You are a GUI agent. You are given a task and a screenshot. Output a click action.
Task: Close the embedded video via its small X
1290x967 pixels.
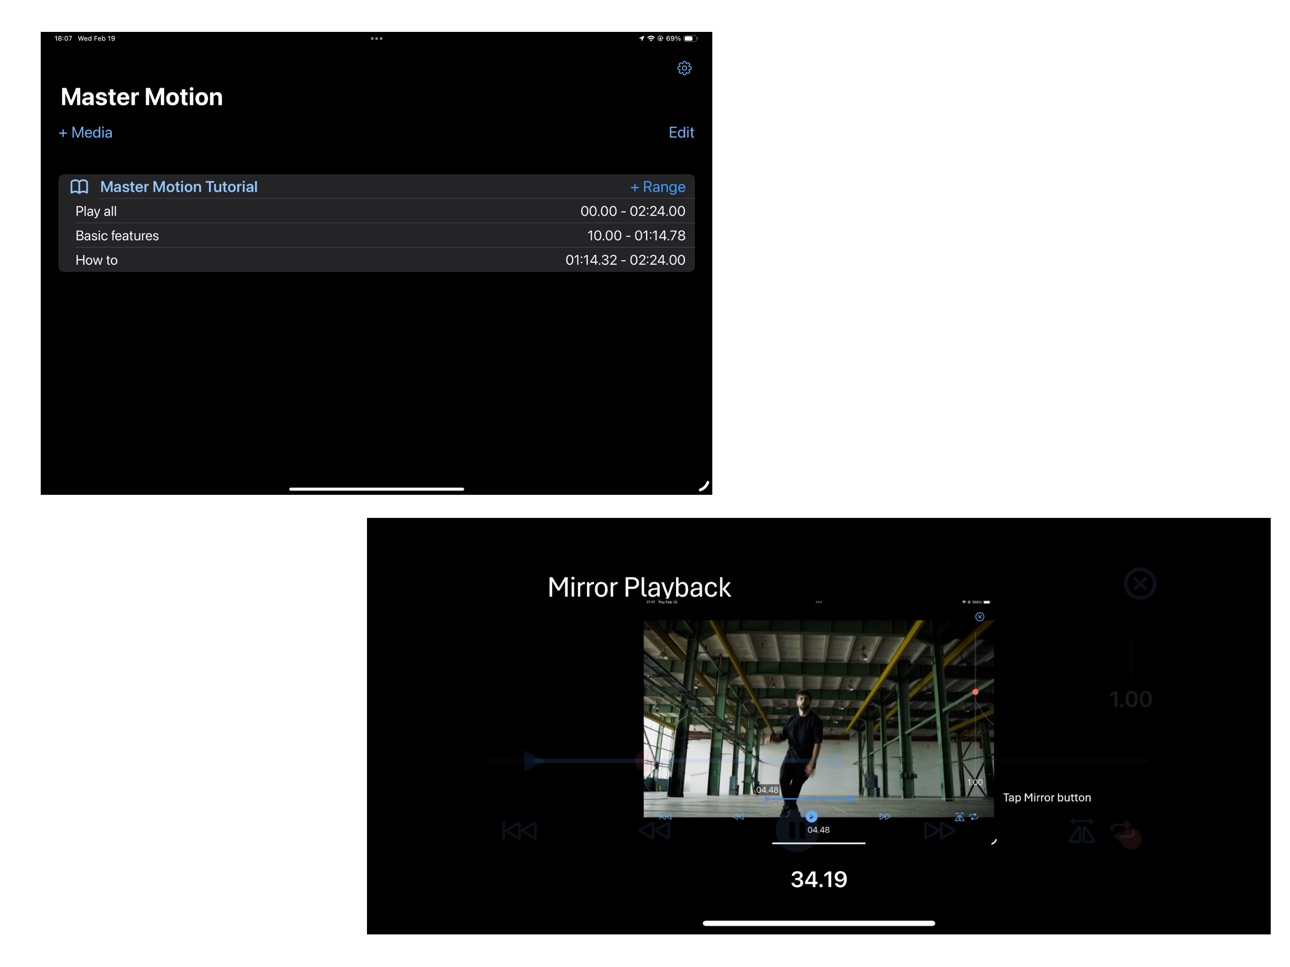(x=980, y=617)
